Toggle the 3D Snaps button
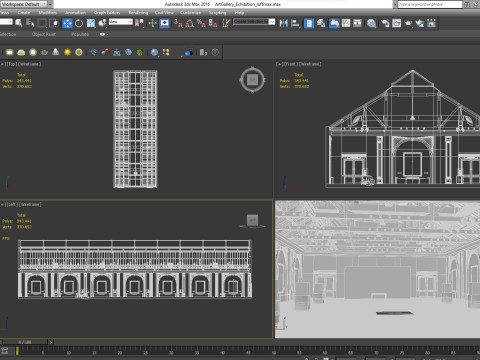The height and width of the screenshot is (360, 480). [178, 23]
